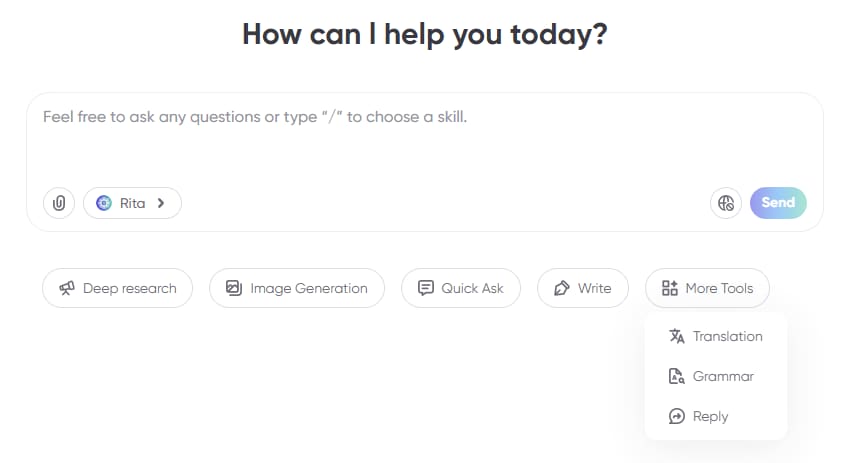This screenshot has width=845, height=463.
Task: Click the picture icon in Image Generation
Action: [234, 288]
